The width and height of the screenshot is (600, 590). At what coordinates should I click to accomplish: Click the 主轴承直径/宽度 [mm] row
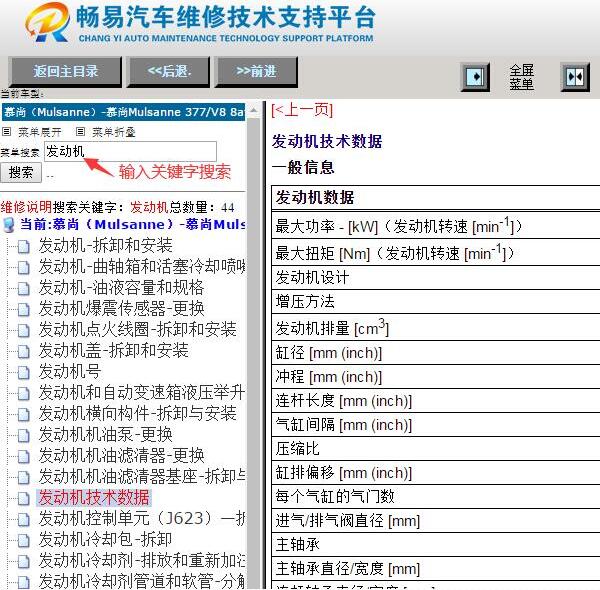coord(435,569)
